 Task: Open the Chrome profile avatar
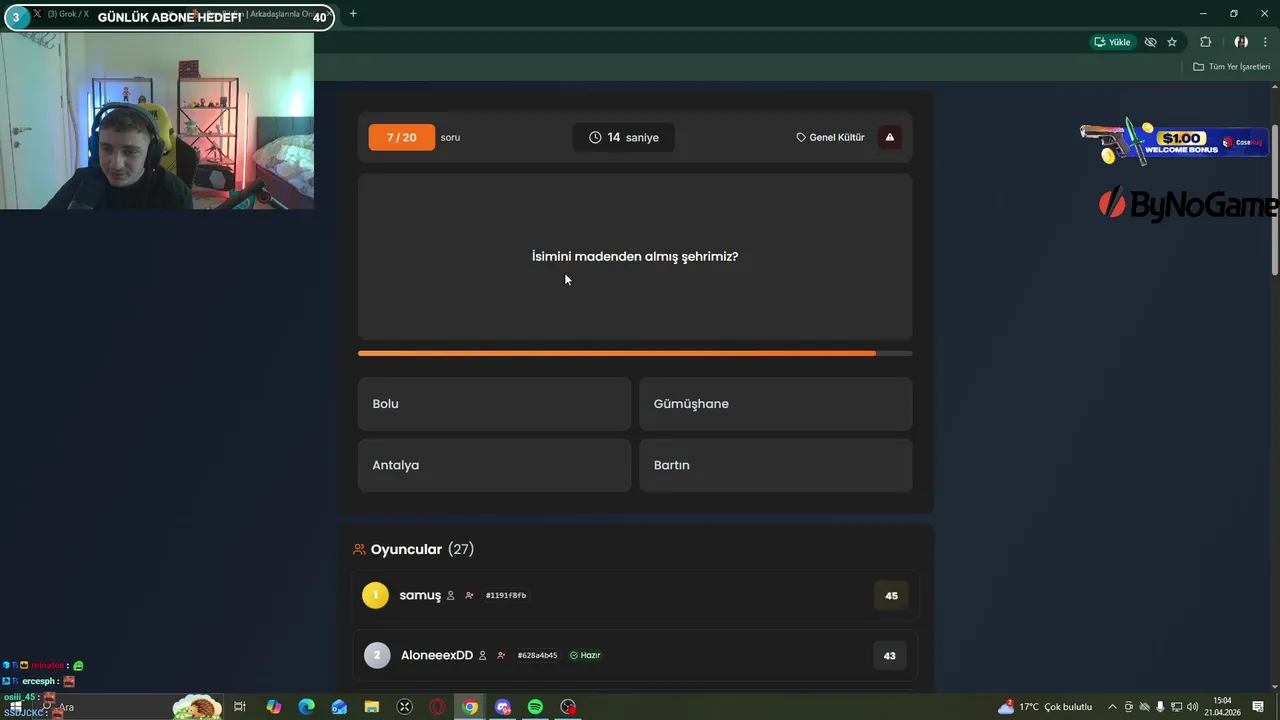[x=1241, y=42]
